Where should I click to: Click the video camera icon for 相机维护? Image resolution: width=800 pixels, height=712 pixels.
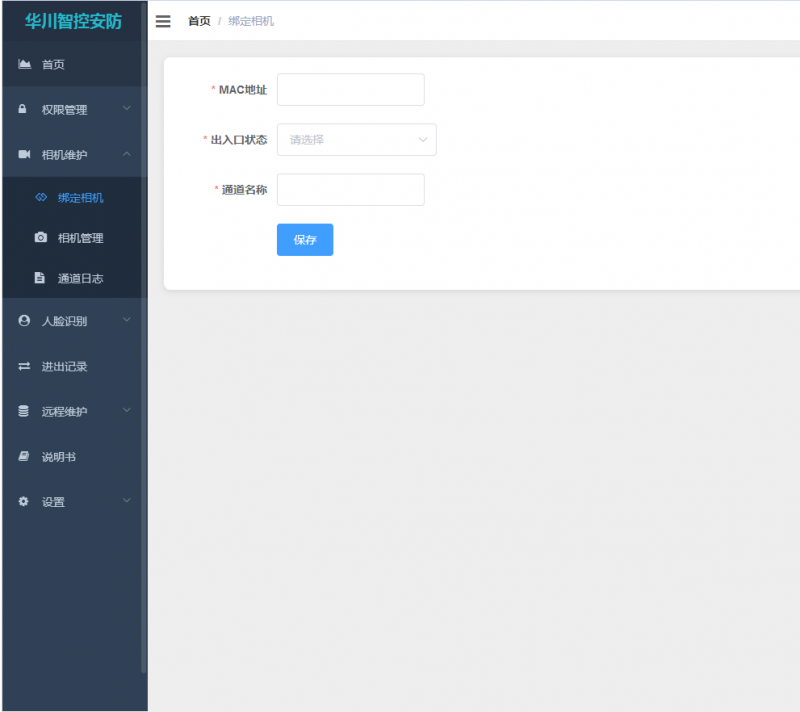click(x=24, y=154)
